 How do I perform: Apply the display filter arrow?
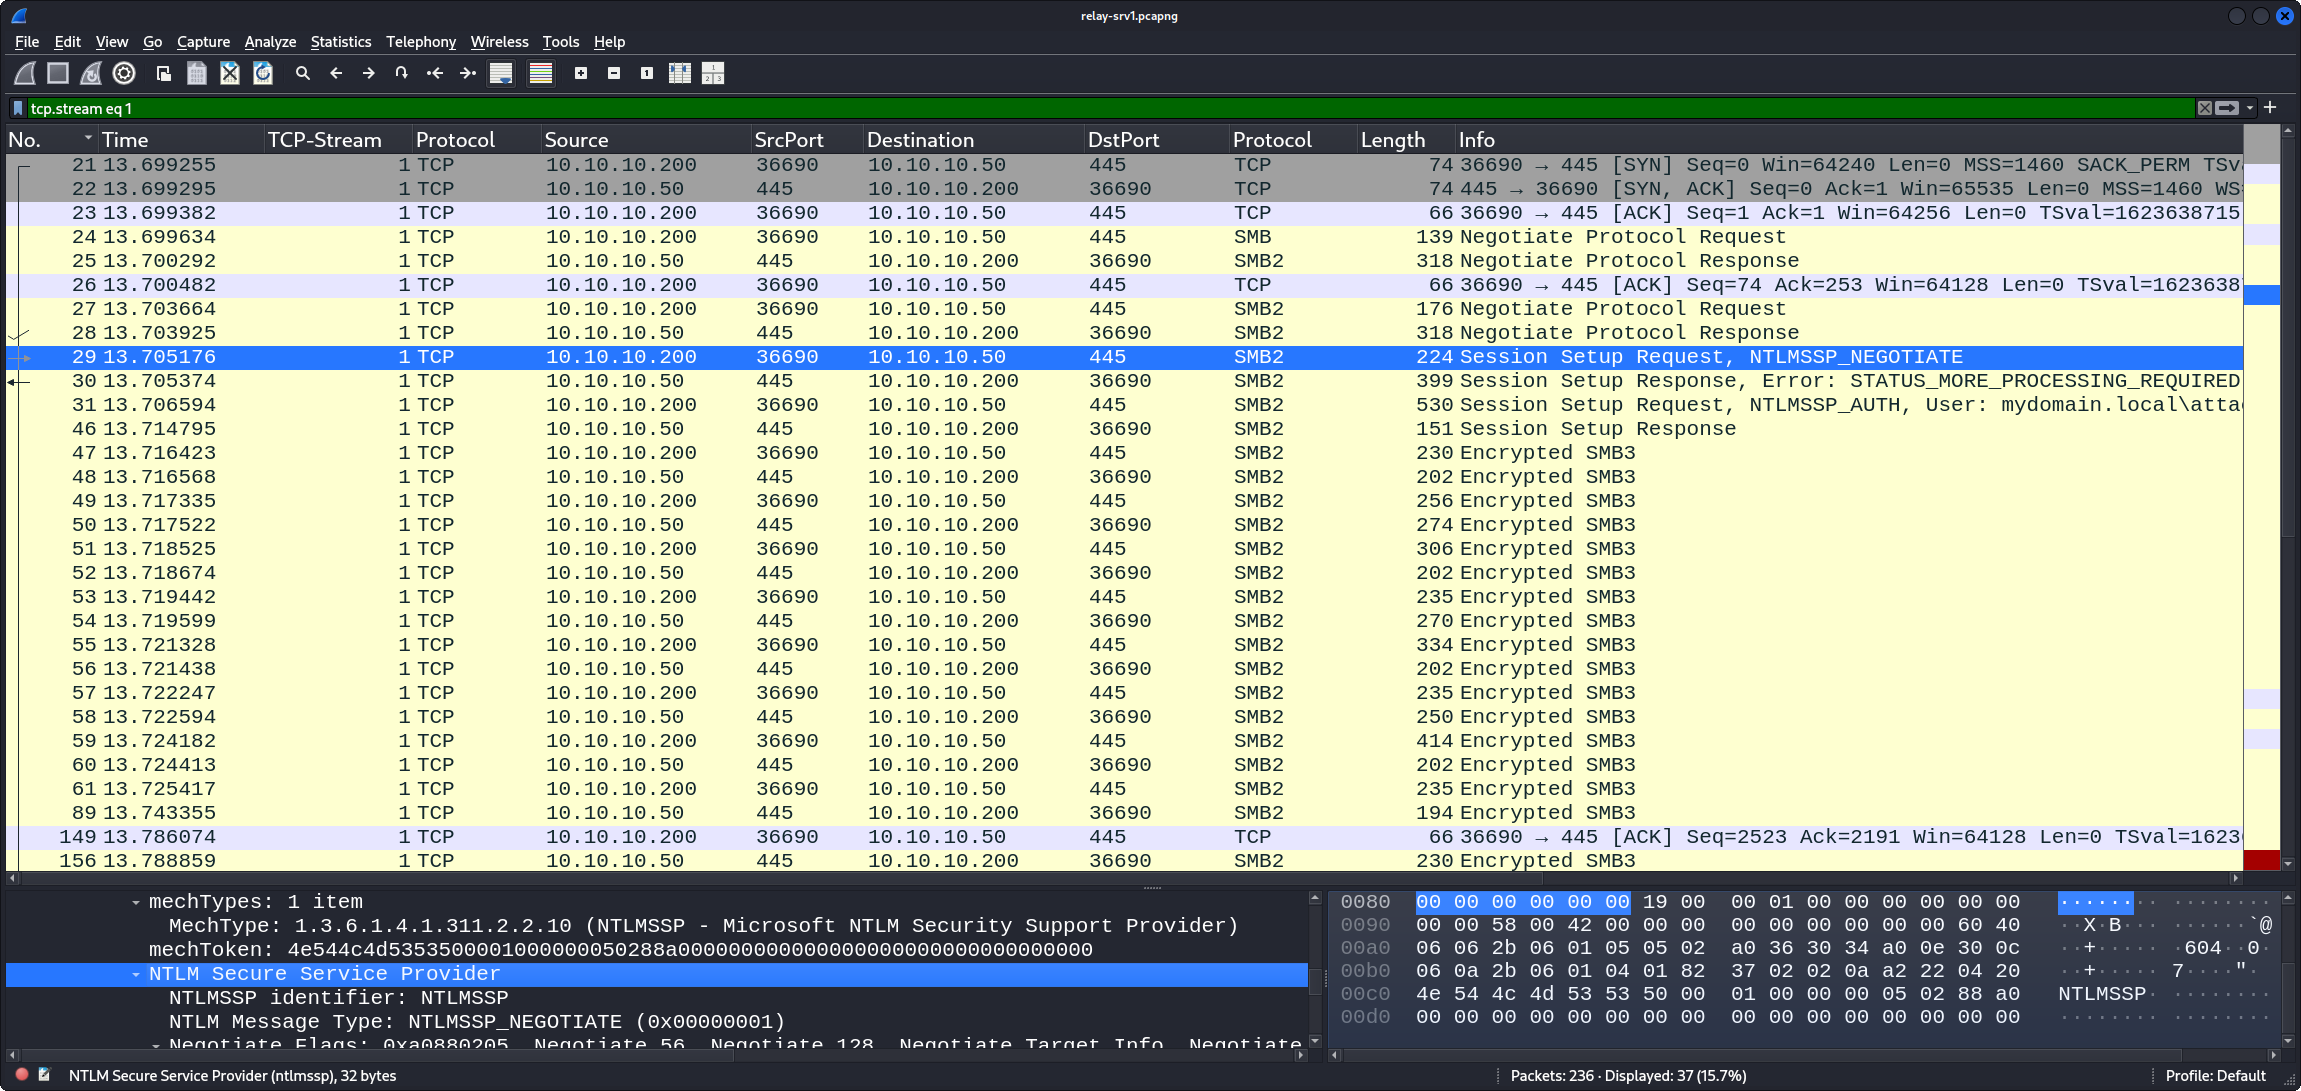[2227, 108]
